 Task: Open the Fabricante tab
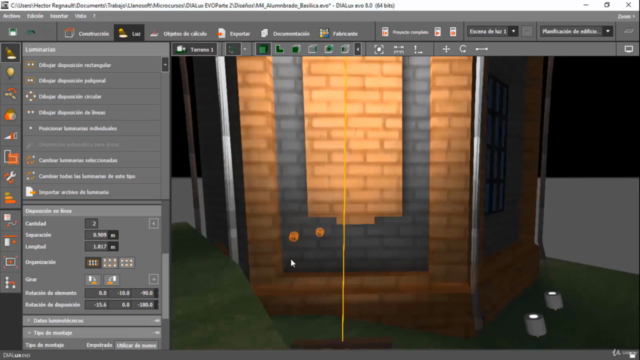point(339,33)
